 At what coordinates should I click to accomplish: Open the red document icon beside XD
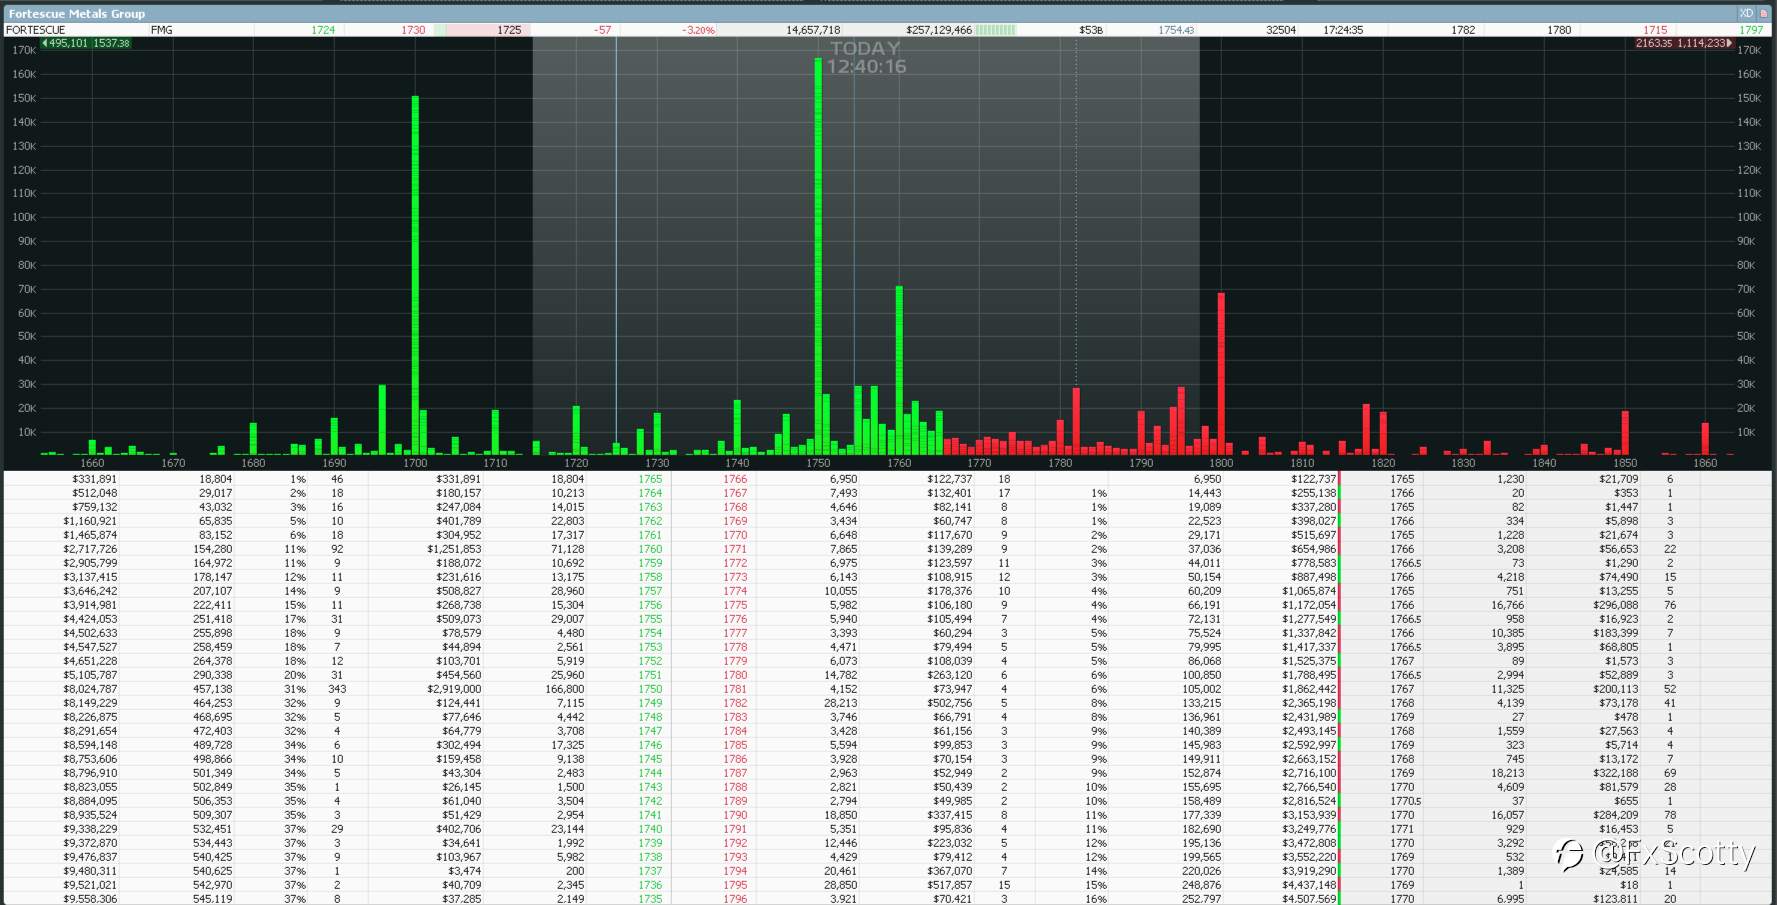(1764, 13)
